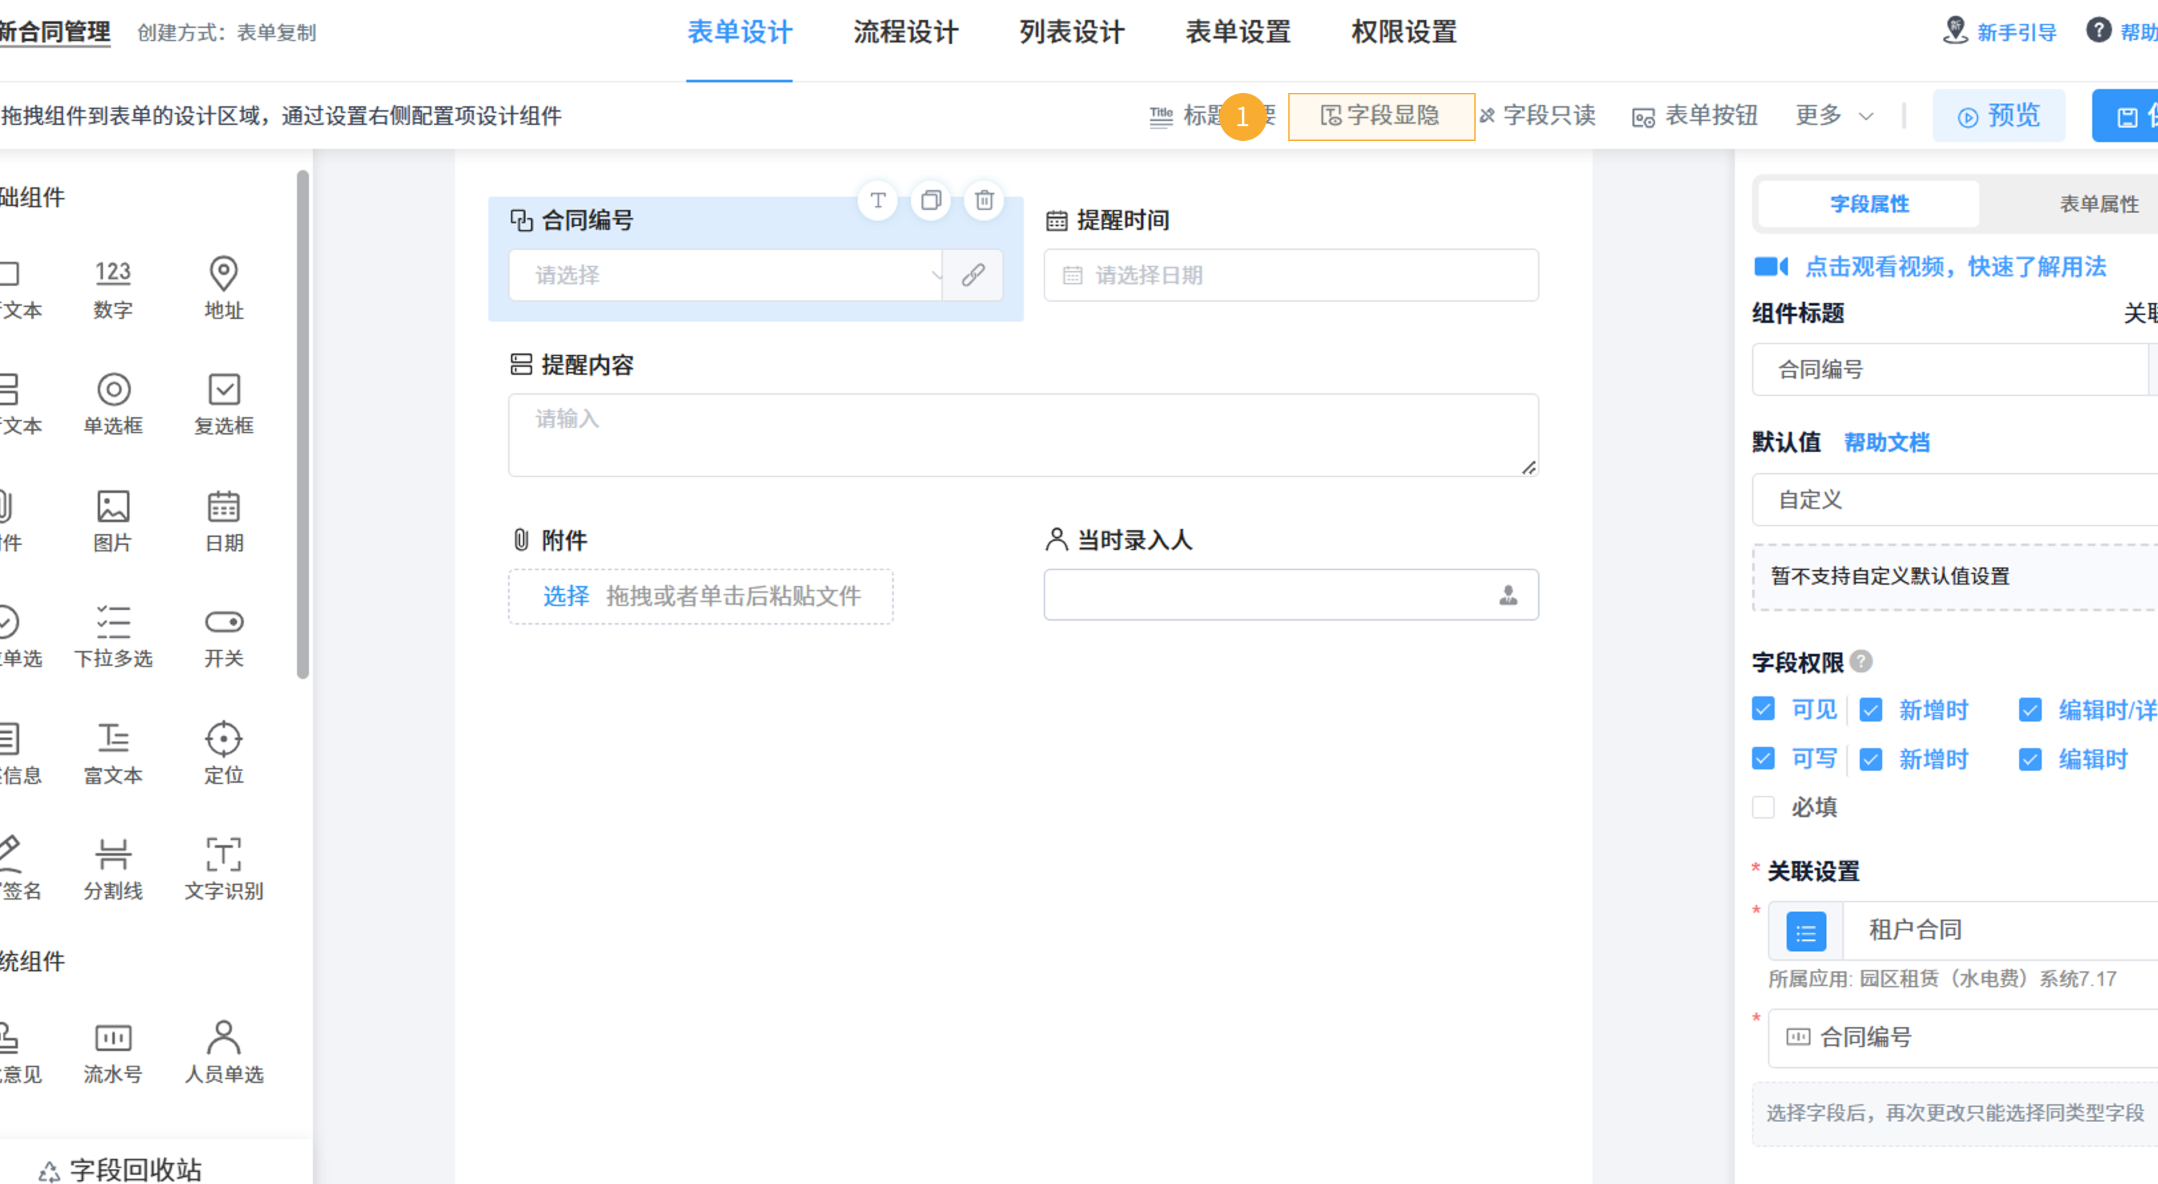Viewport: 2158px width, 1184px height.
Task: Click the 表单按钮 toolbar button
Action: tap(1694, 116)
